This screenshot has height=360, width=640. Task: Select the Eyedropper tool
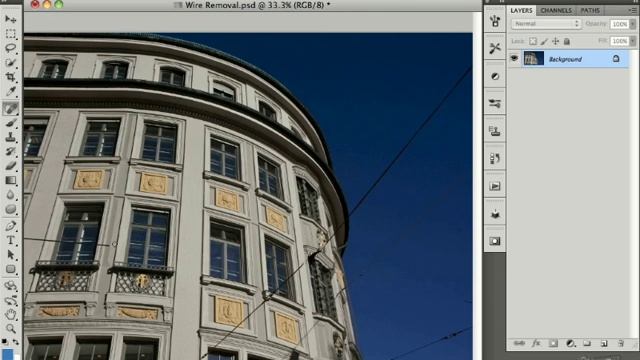pyautogui.click(x=11, y=91)
